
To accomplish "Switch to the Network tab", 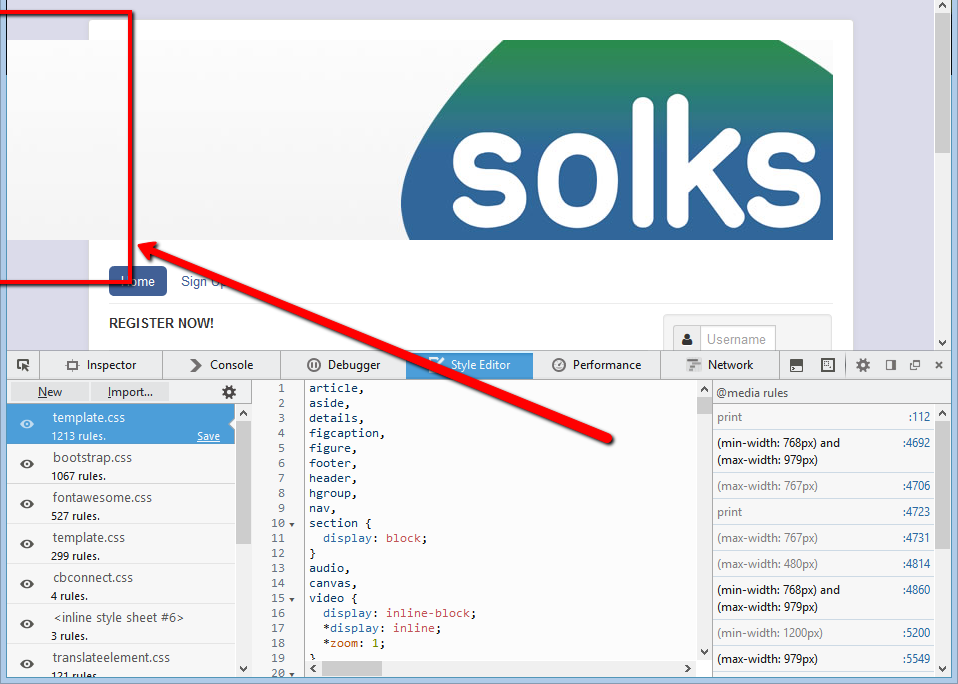I will pyautogui.click(x=720, y=365).
